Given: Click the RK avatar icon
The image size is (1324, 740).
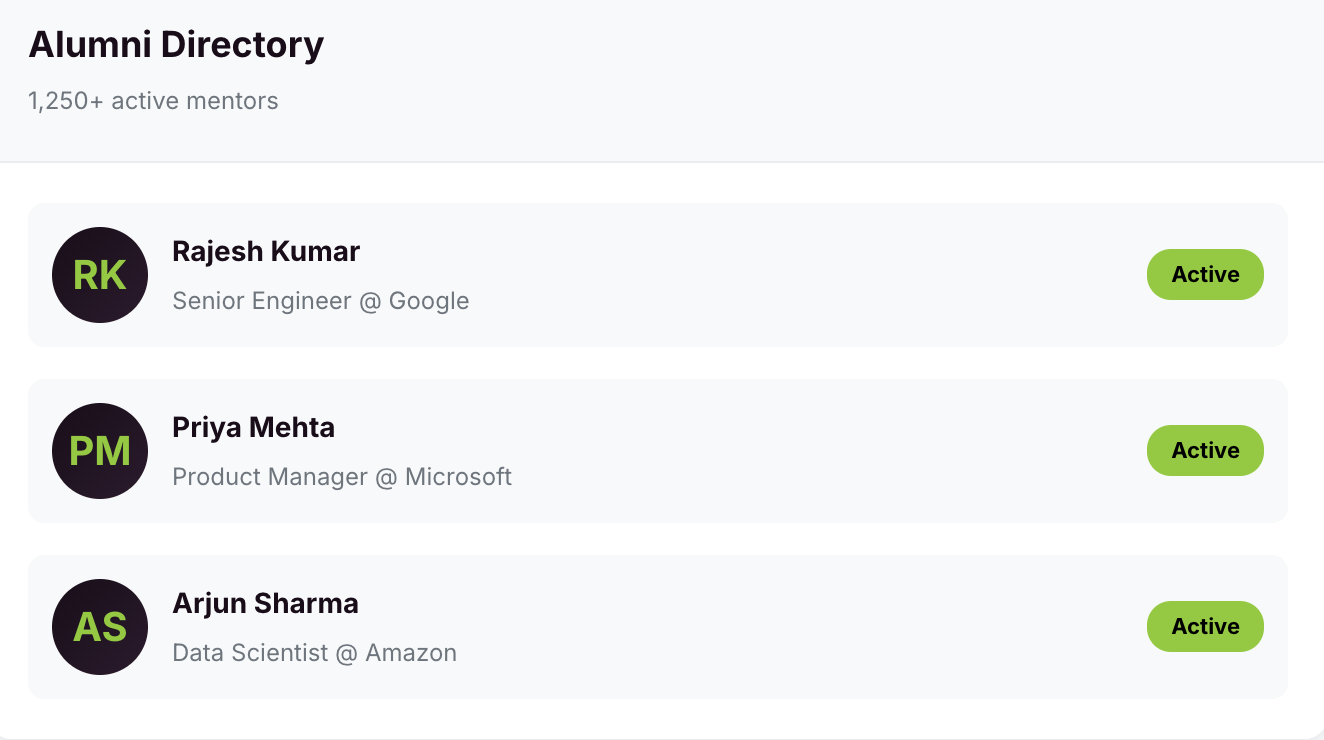Looking at the screenshot, I should pos(100,275).
